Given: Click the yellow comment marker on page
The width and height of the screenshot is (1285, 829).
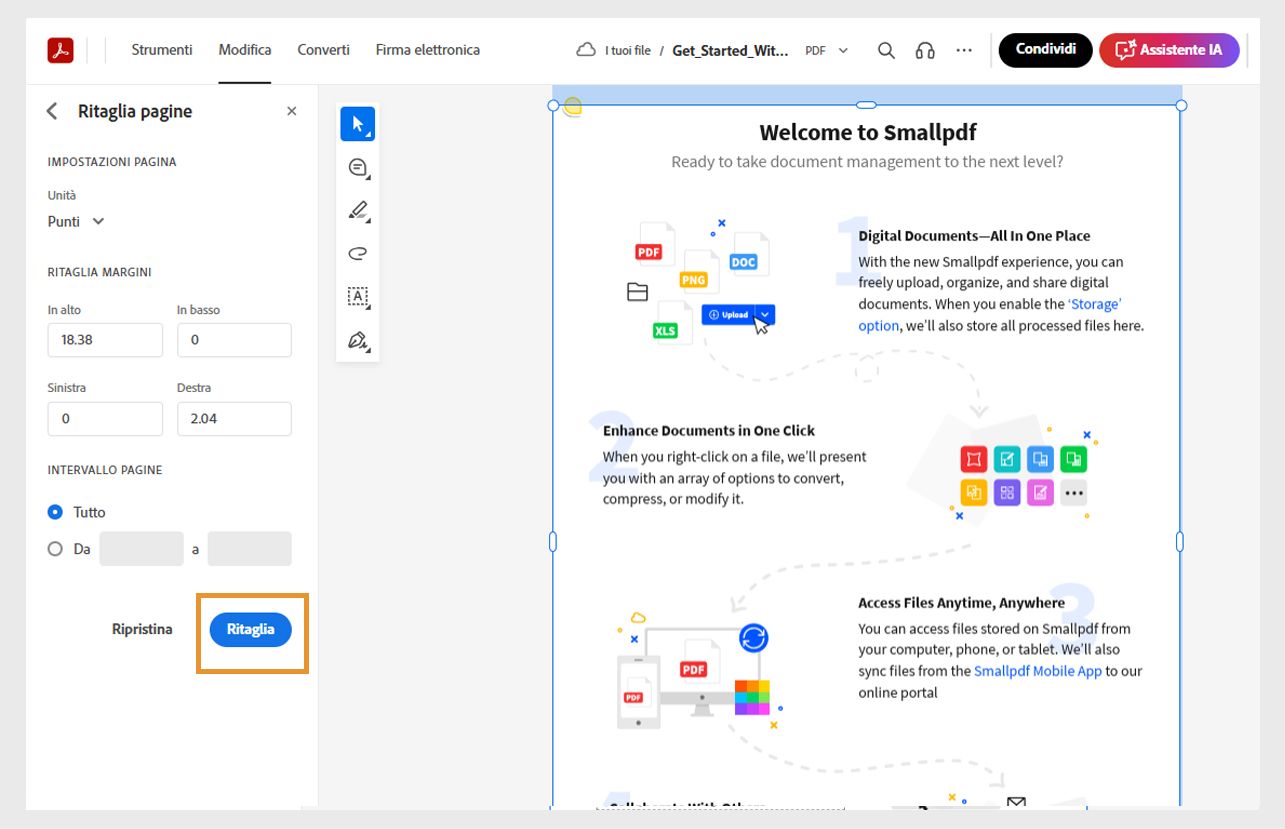Looking at the screenshot, I should click(x=572, y=106).
